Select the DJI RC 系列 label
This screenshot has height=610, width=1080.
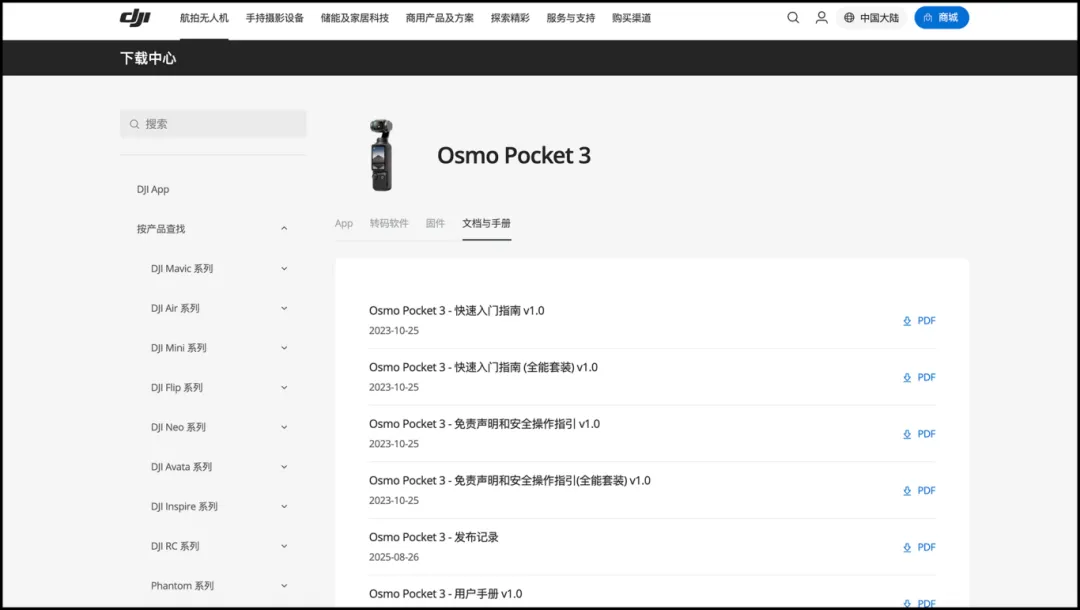tap(175, 546)
